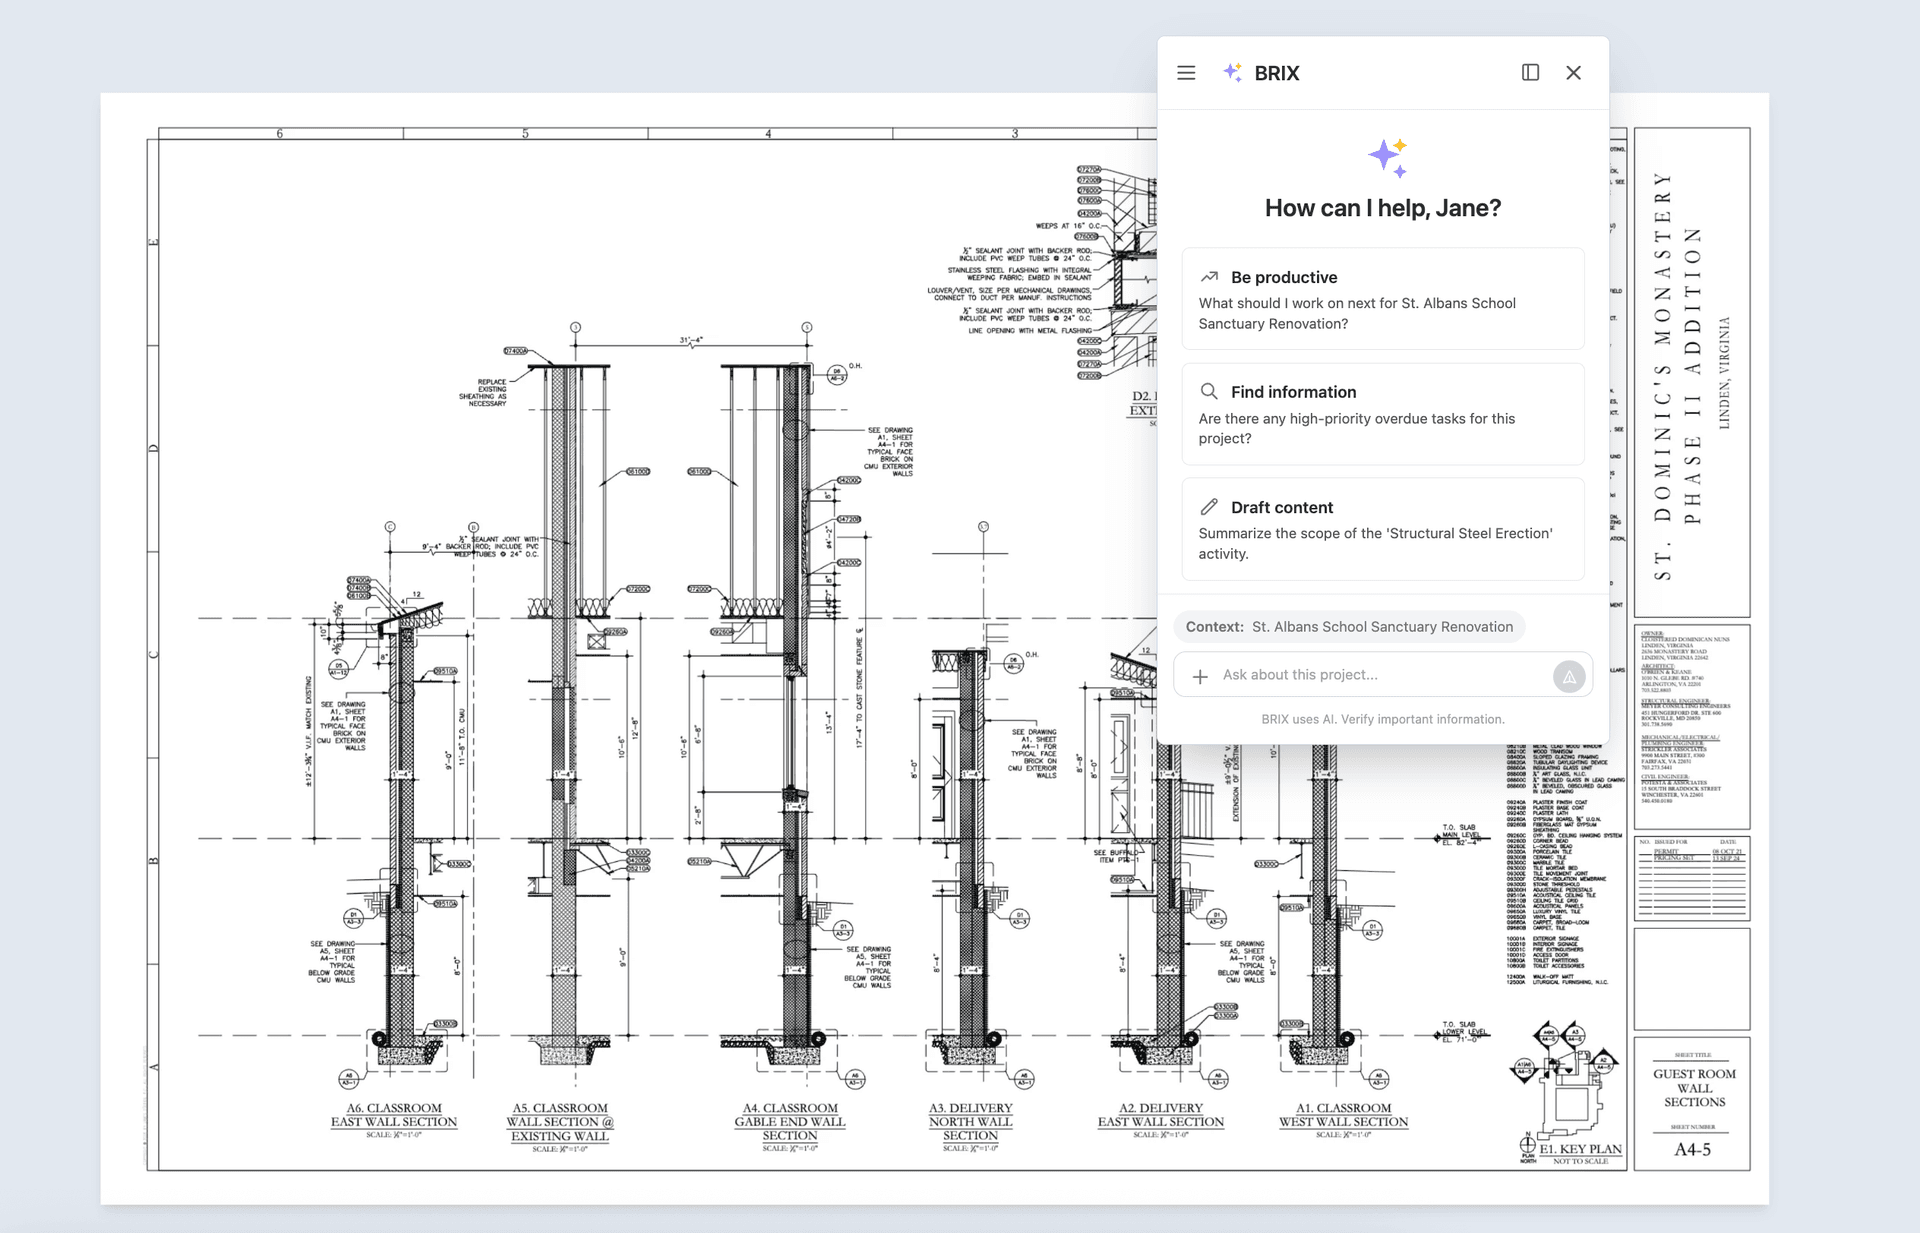Click the 'How can I help, Jane?' greeting
This screenshot has width=1920, height=1233.
tap(1383, 208)
